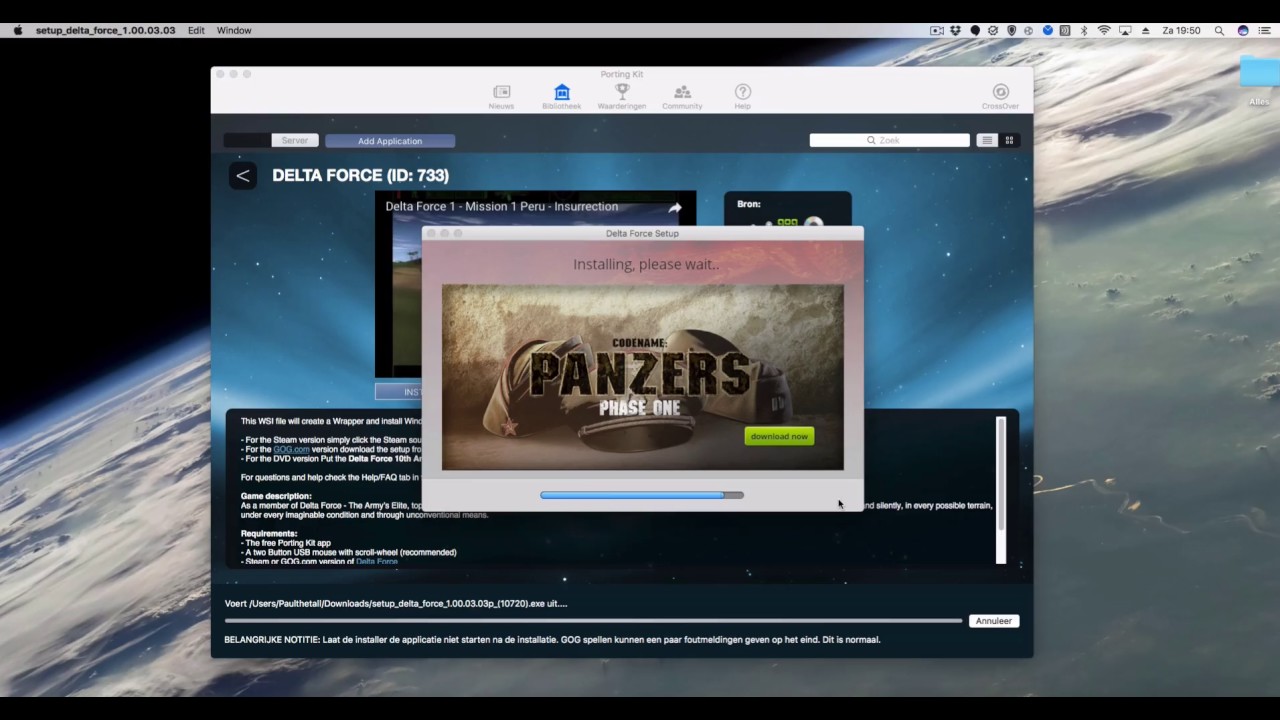Screen dimensions: 1280x720
Task: Click the eject icon in menu bar
Action: 1145,31
